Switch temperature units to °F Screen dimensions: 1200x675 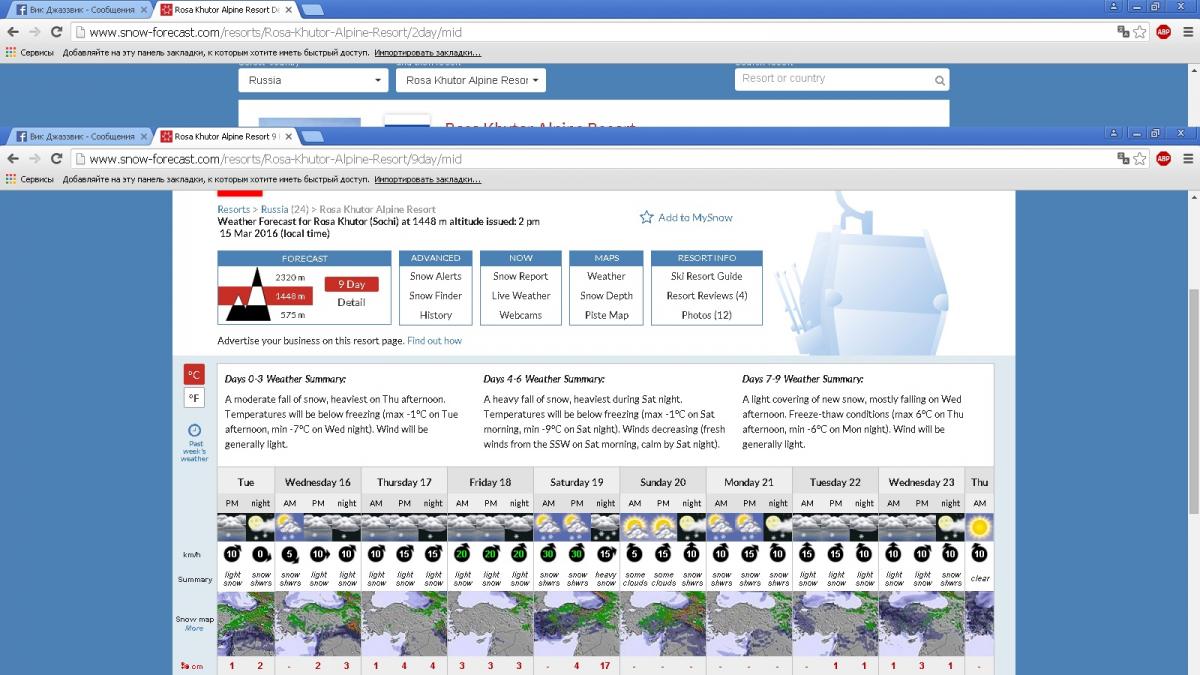194,399
